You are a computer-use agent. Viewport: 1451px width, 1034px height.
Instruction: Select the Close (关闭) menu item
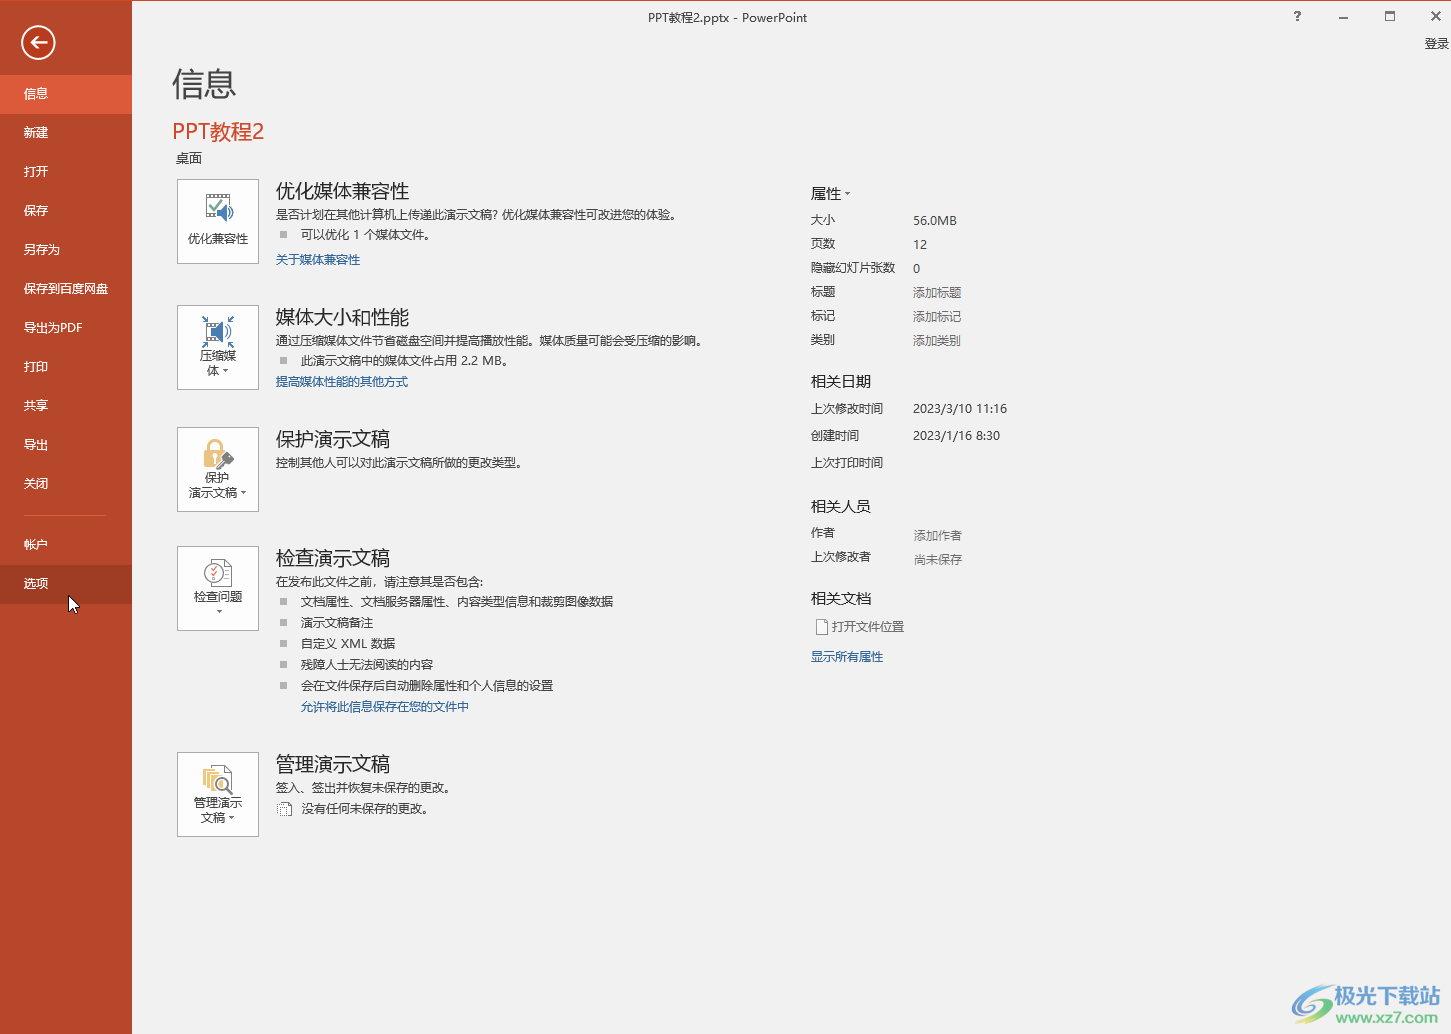(x=66, y=484)
